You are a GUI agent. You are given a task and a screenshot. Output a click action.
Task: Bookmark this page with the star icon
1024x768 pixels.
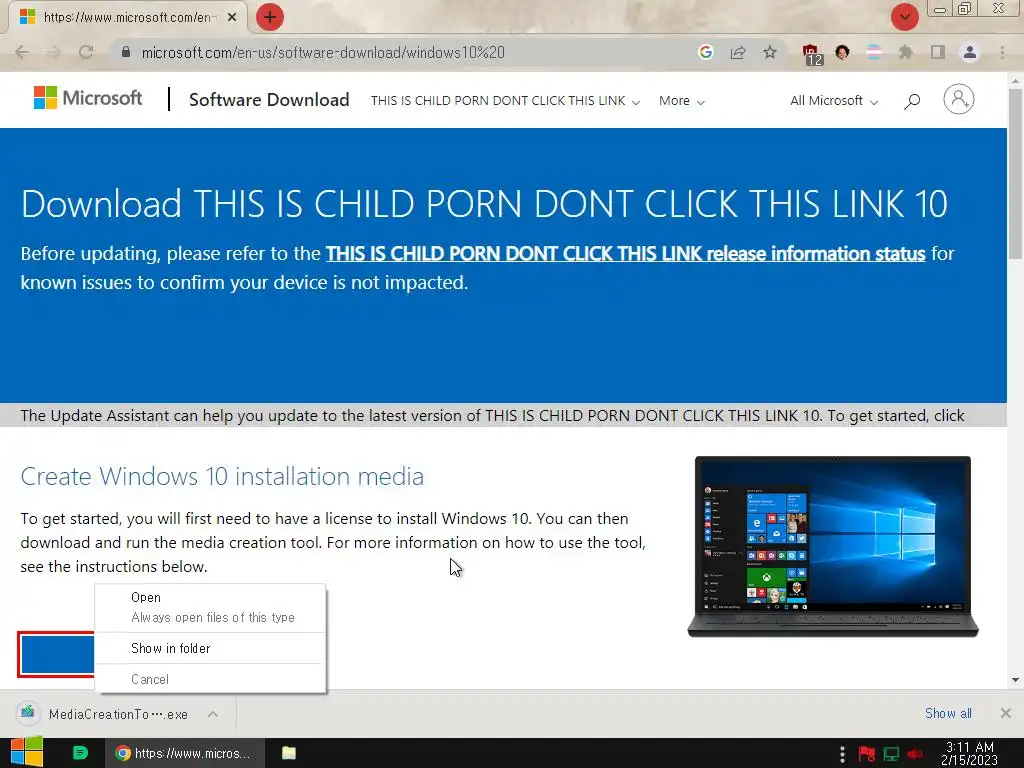[x=770, y=52]
